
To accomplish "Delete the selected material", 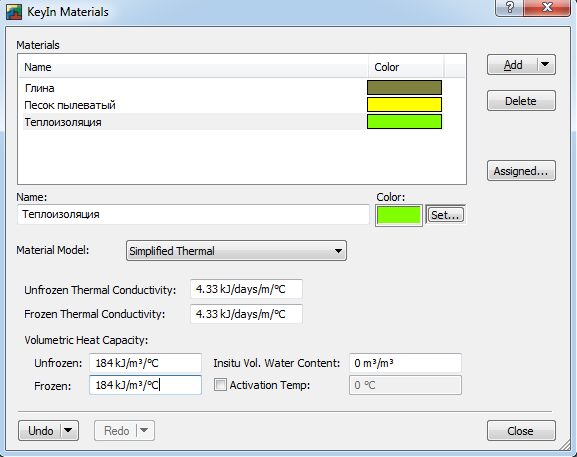I will (x=521, y=101).
